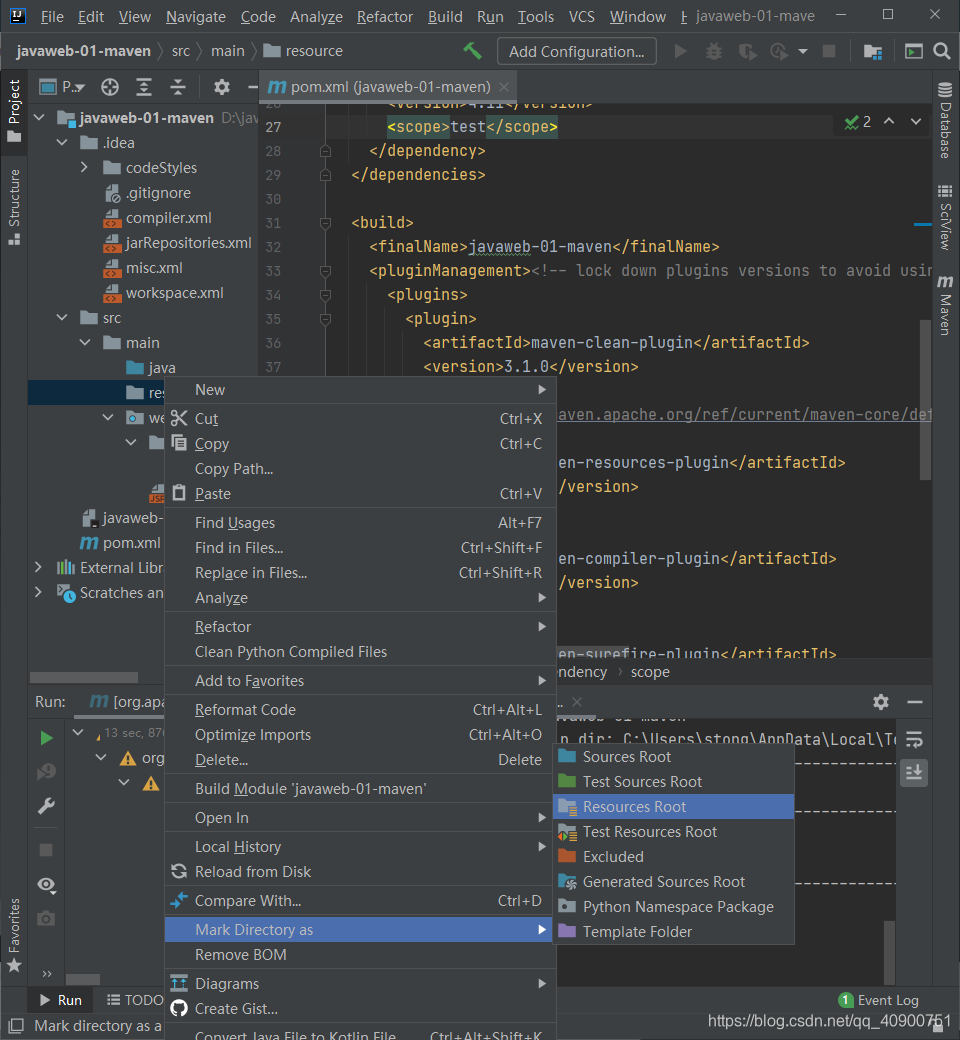Click Expand All icon in Project panel

[x=144, y=87]
